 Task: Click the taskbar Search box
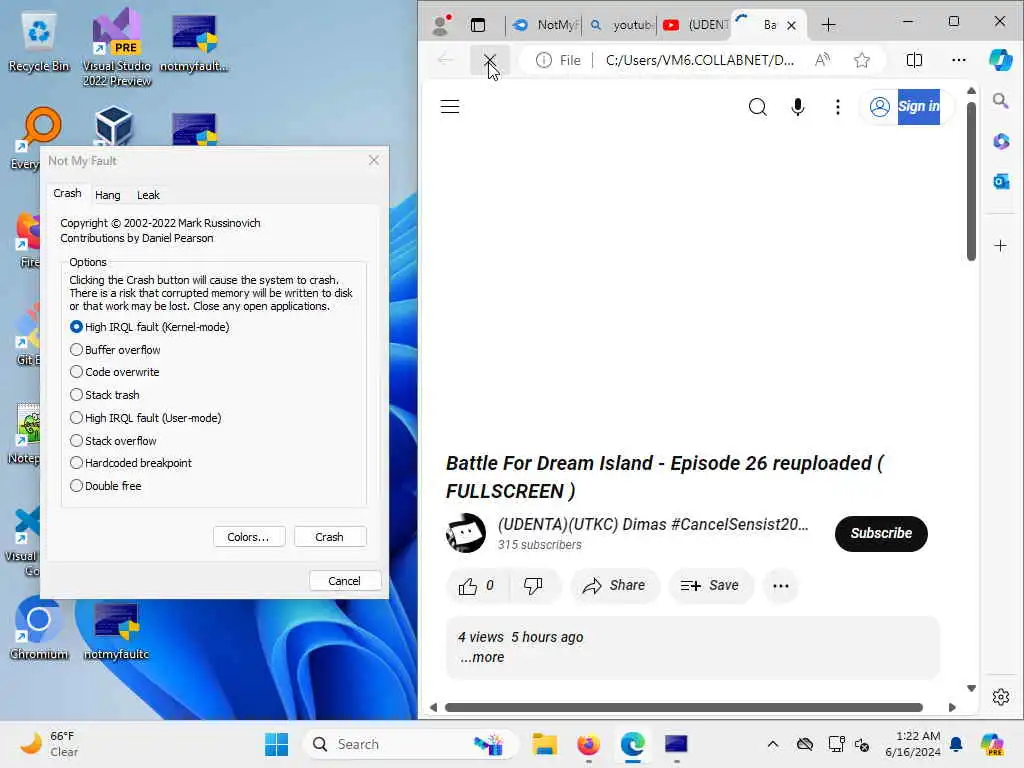(411, 744)
